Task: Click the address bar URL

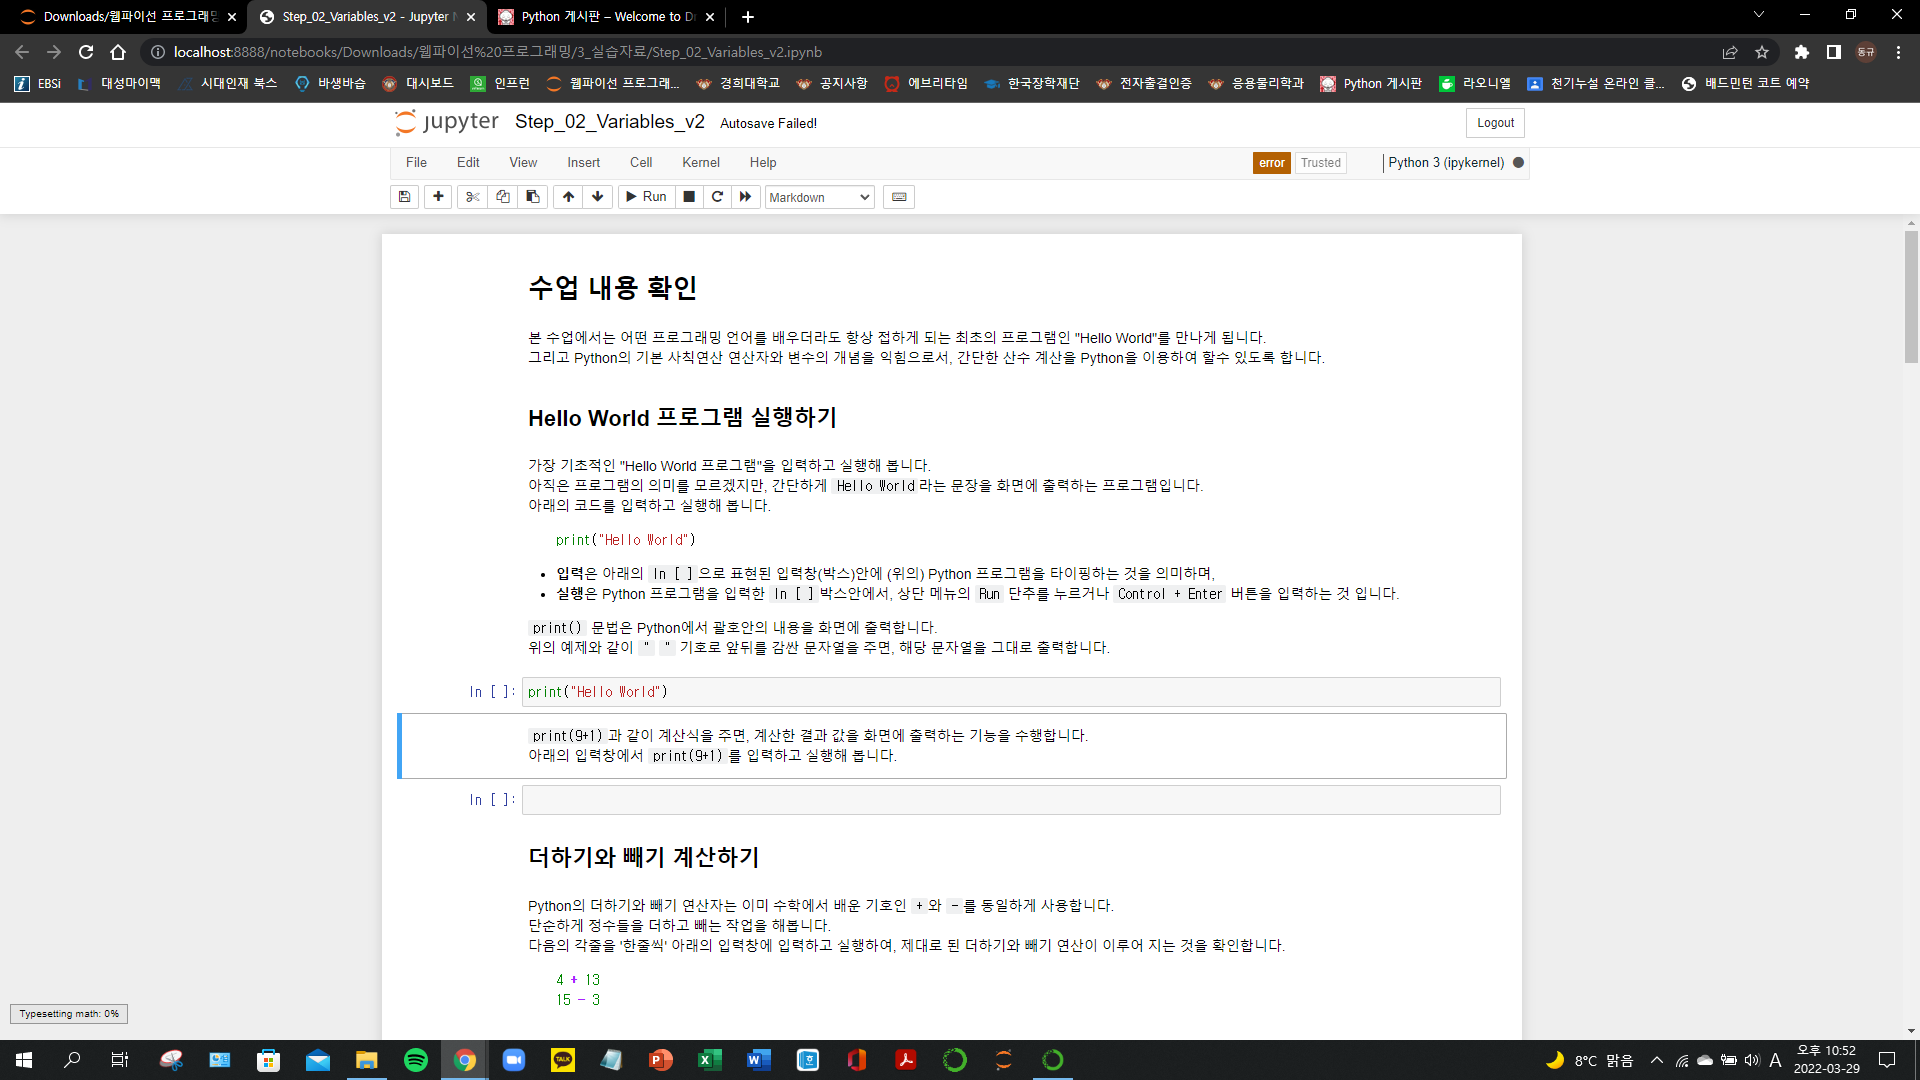Action: click(x=498, y=52)
